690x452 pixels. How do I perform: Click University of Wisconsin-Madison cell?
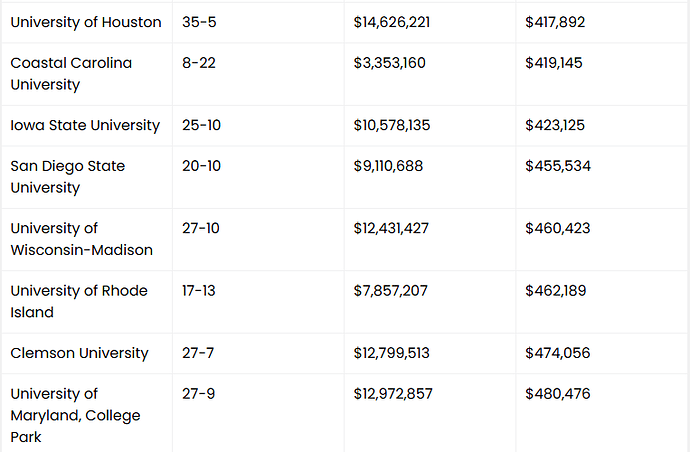click(x=82, y=239)
